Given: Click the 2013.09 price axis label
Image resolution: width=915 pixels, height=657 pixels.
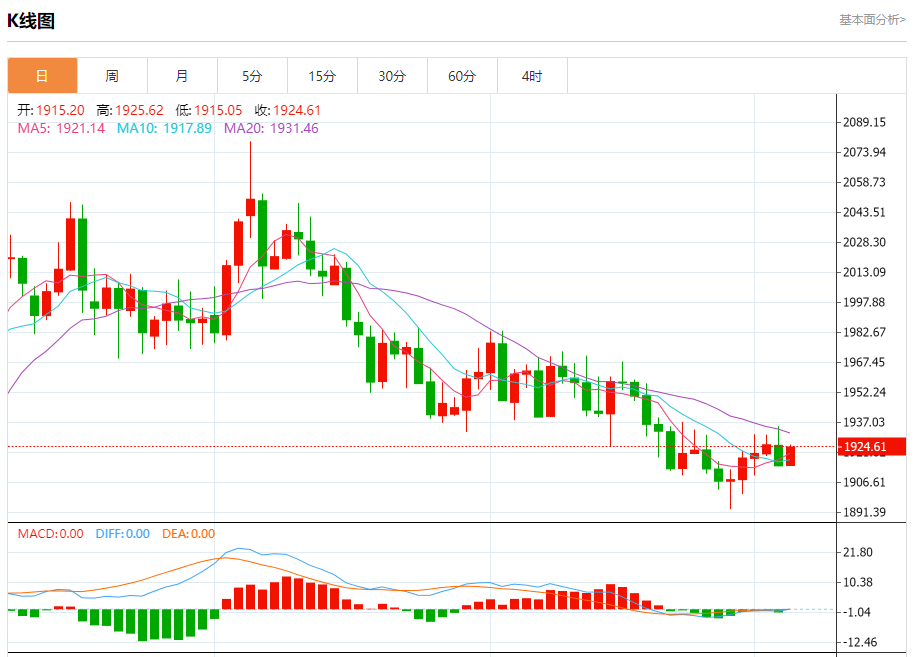Looking at the screenshot, I should pos(864,272).
